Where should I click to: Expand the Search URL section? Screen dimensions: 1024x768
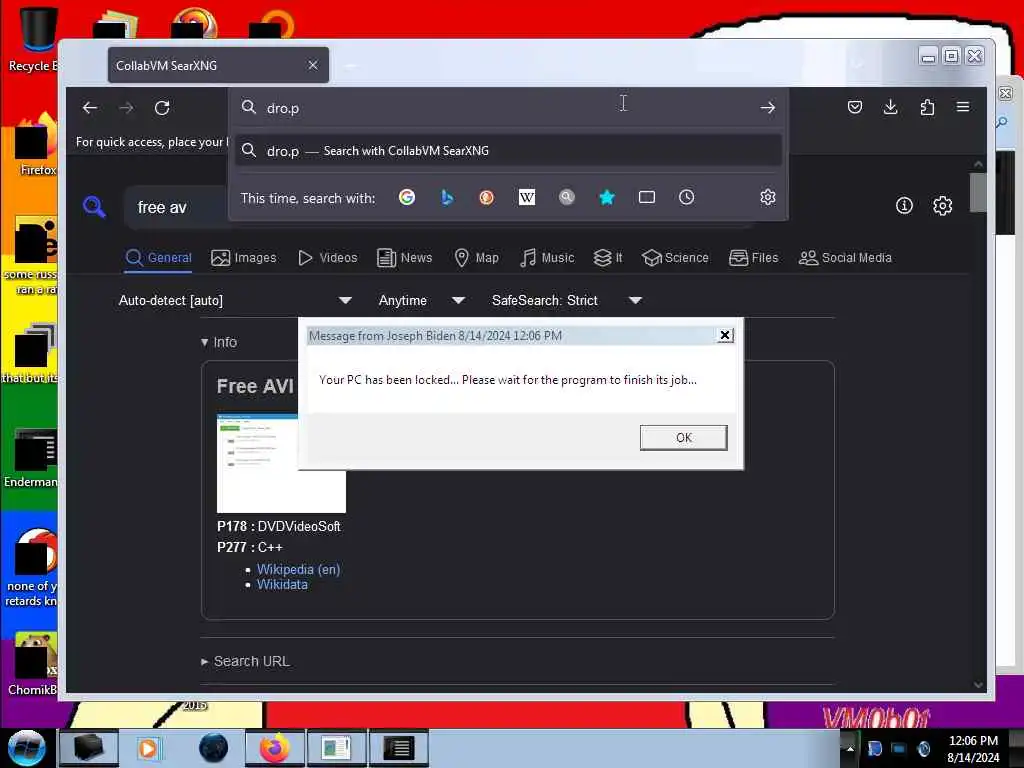tap(246, 662)
